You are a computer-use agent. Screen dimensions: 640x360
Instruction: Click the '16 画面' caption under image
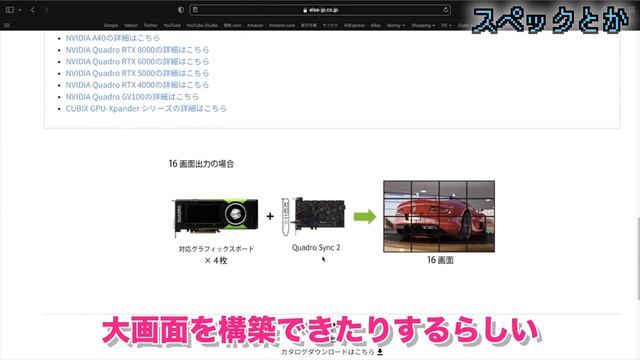440,260
